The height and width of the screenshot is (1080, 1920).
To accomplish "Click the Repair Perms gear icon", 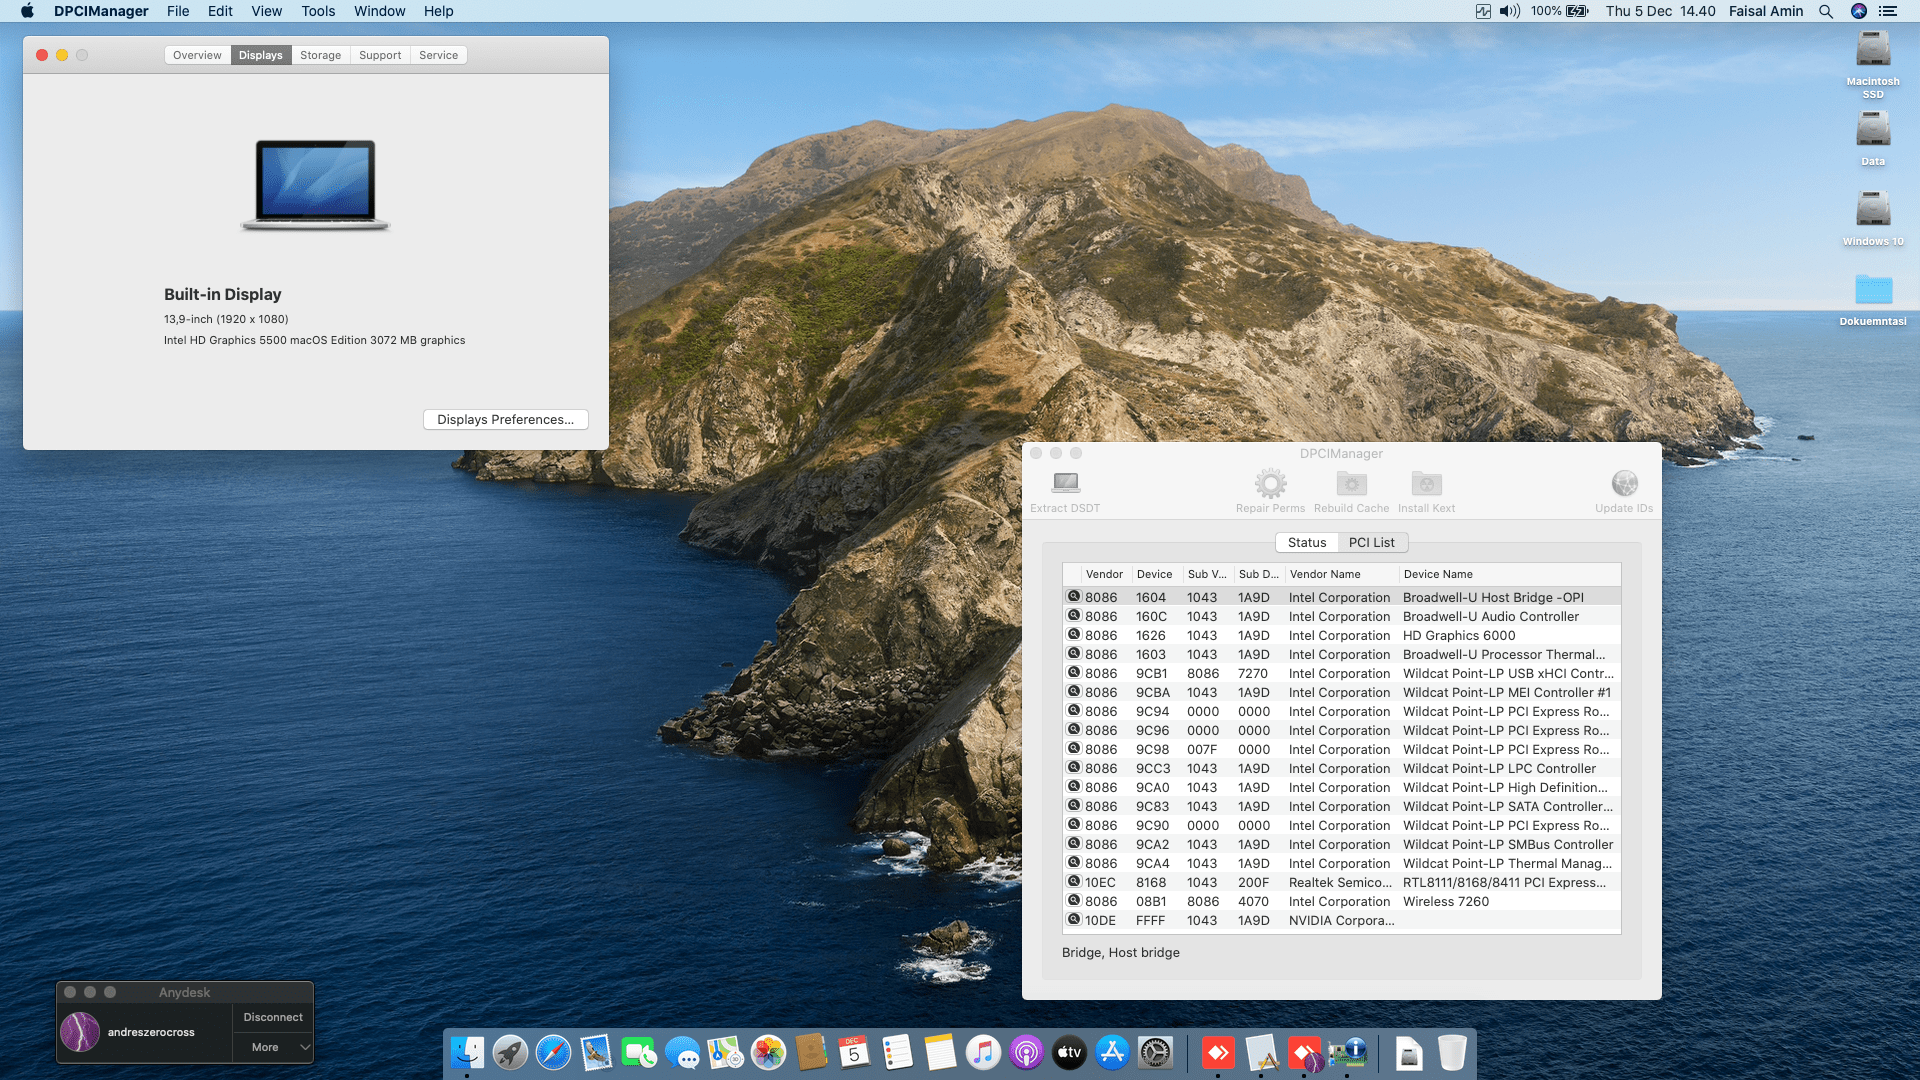I will click(1270, 484).
